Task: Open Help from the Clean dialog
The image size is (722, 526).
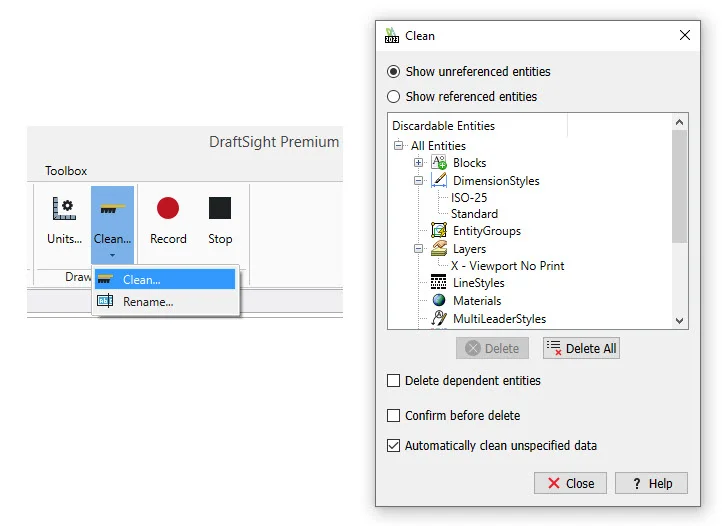Action: coord(651,483)
